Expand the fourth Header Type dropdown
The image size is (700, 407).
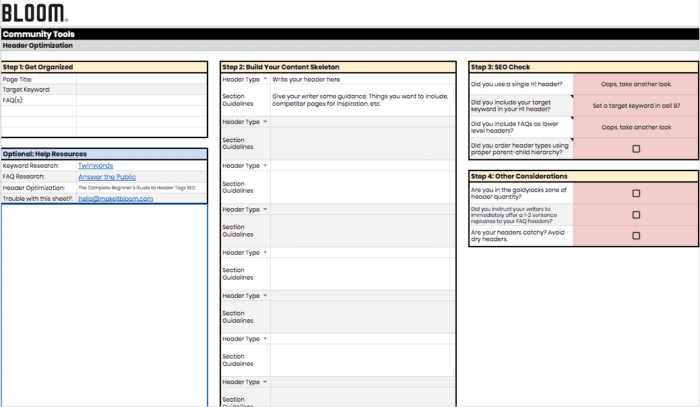(265, 209)
